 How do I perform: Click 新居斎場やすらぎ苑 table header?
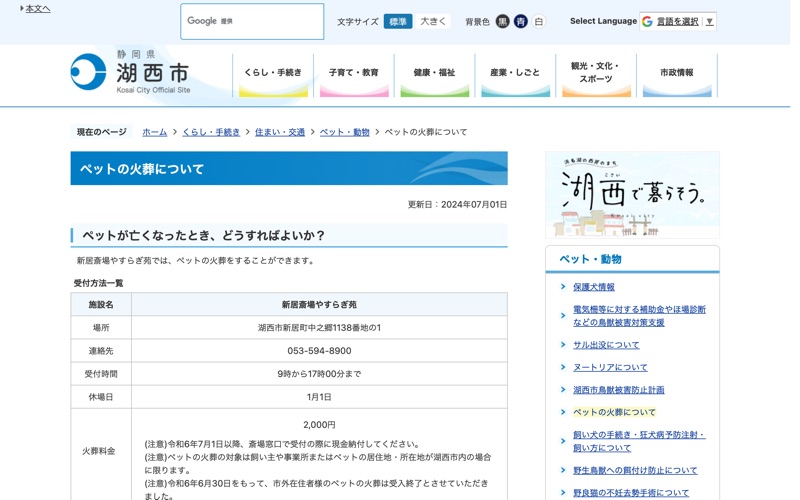(319, 305)
